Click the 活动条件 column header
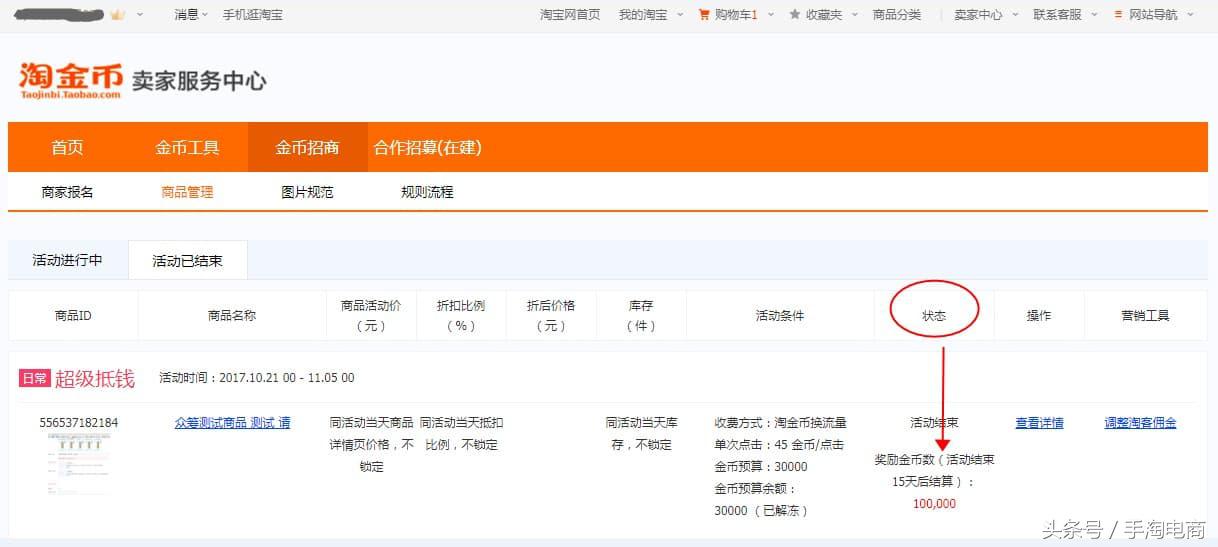The height and width of the screenshot is (547, 1218). (x=780, y=315)
